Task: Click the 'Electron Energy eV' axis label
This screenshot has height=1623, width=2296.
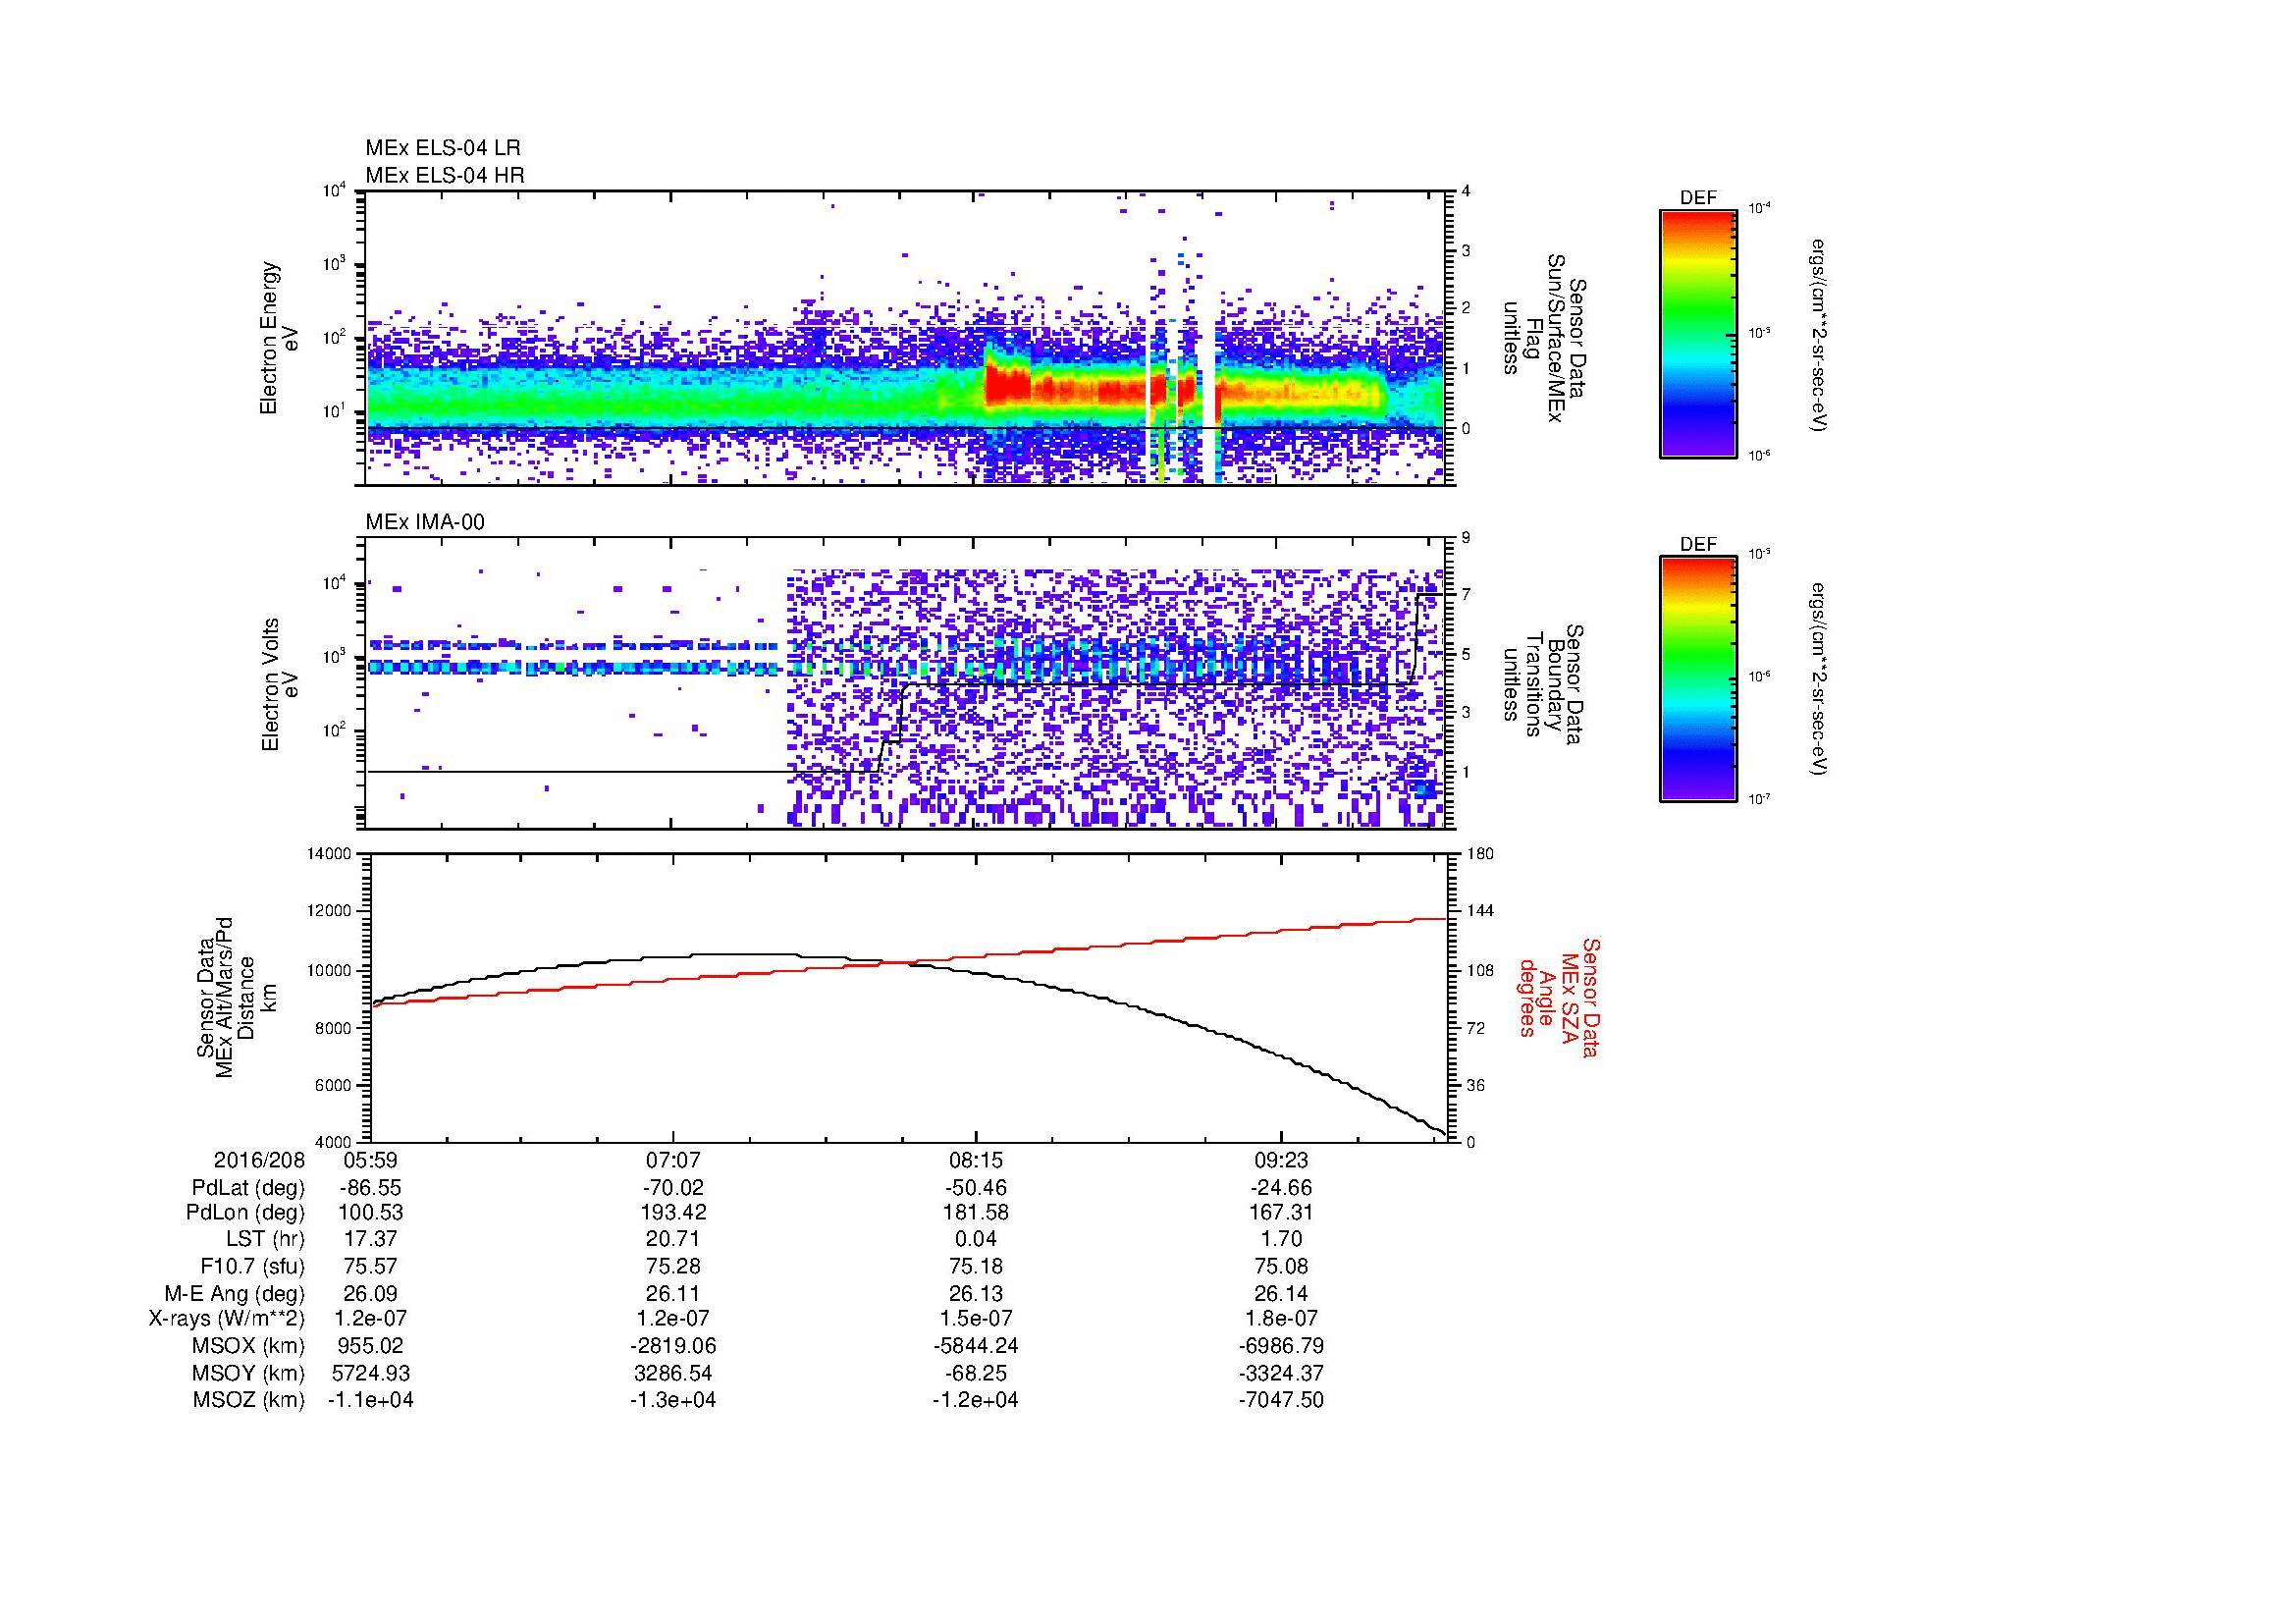Action: (278, 338)
